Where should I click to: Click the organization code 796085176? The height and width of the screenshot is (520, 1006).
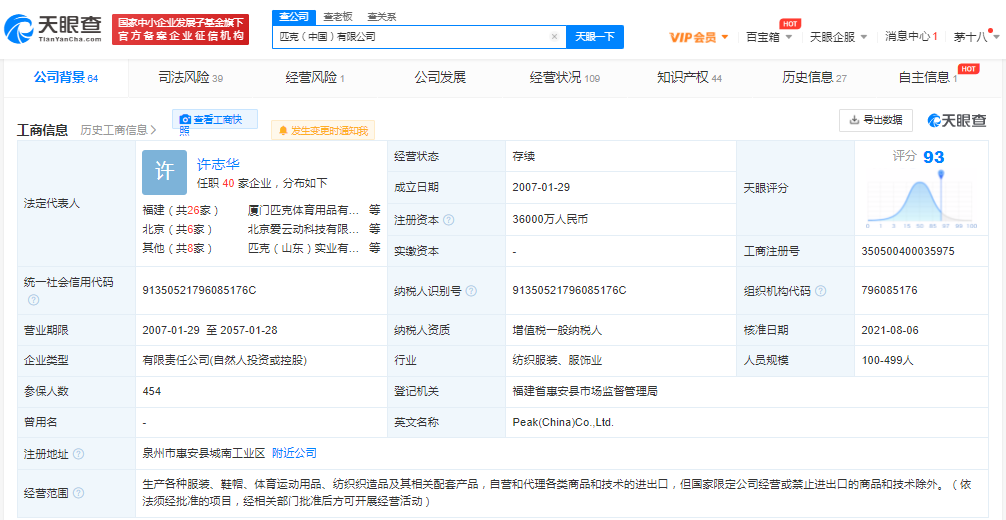click(889, 290)
